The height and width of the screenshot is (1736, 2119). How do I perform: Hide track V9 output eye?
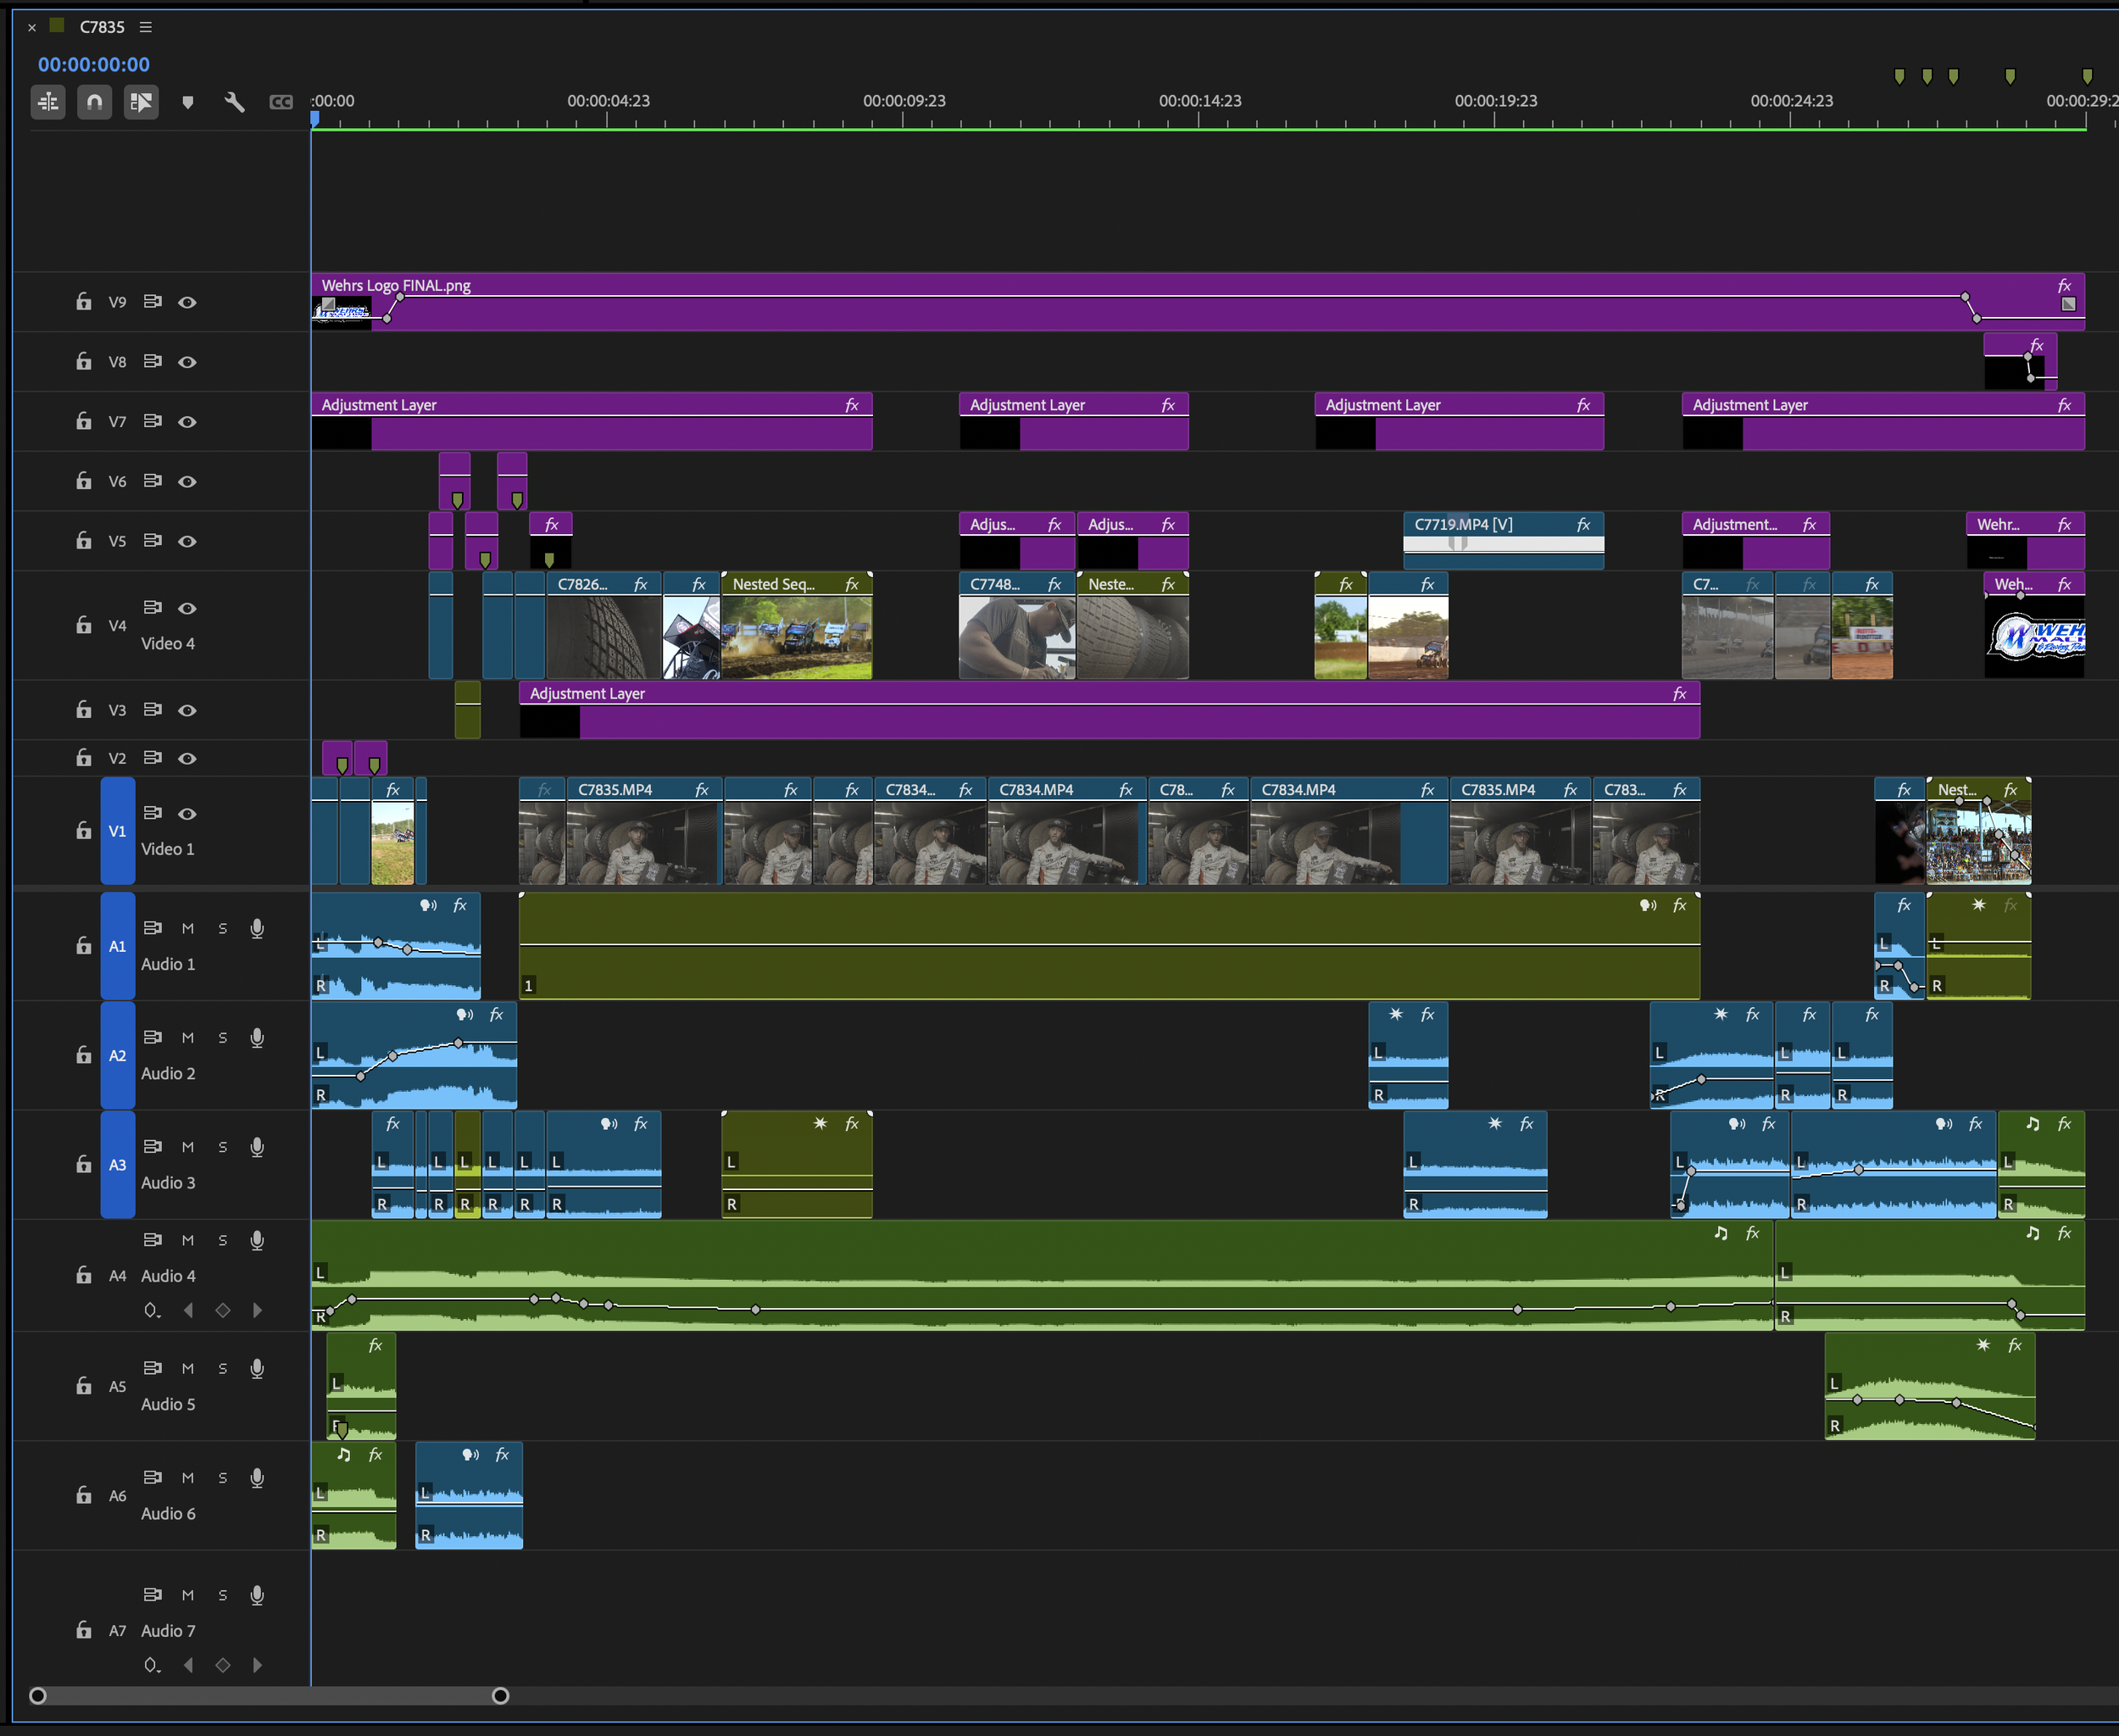point(187,302)
